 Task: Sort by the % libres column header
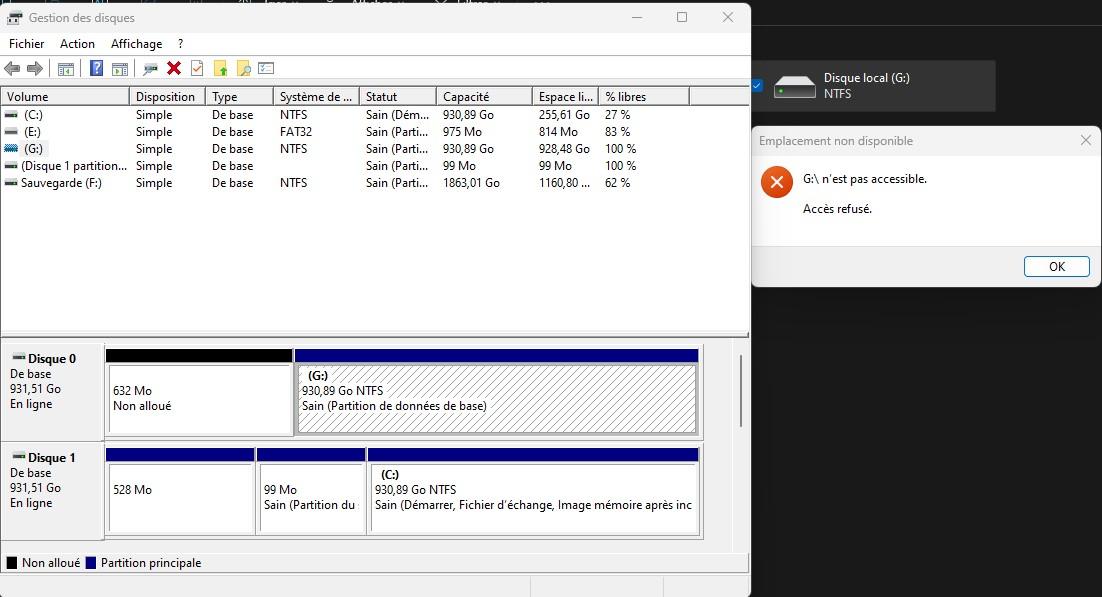pos(644,96)
